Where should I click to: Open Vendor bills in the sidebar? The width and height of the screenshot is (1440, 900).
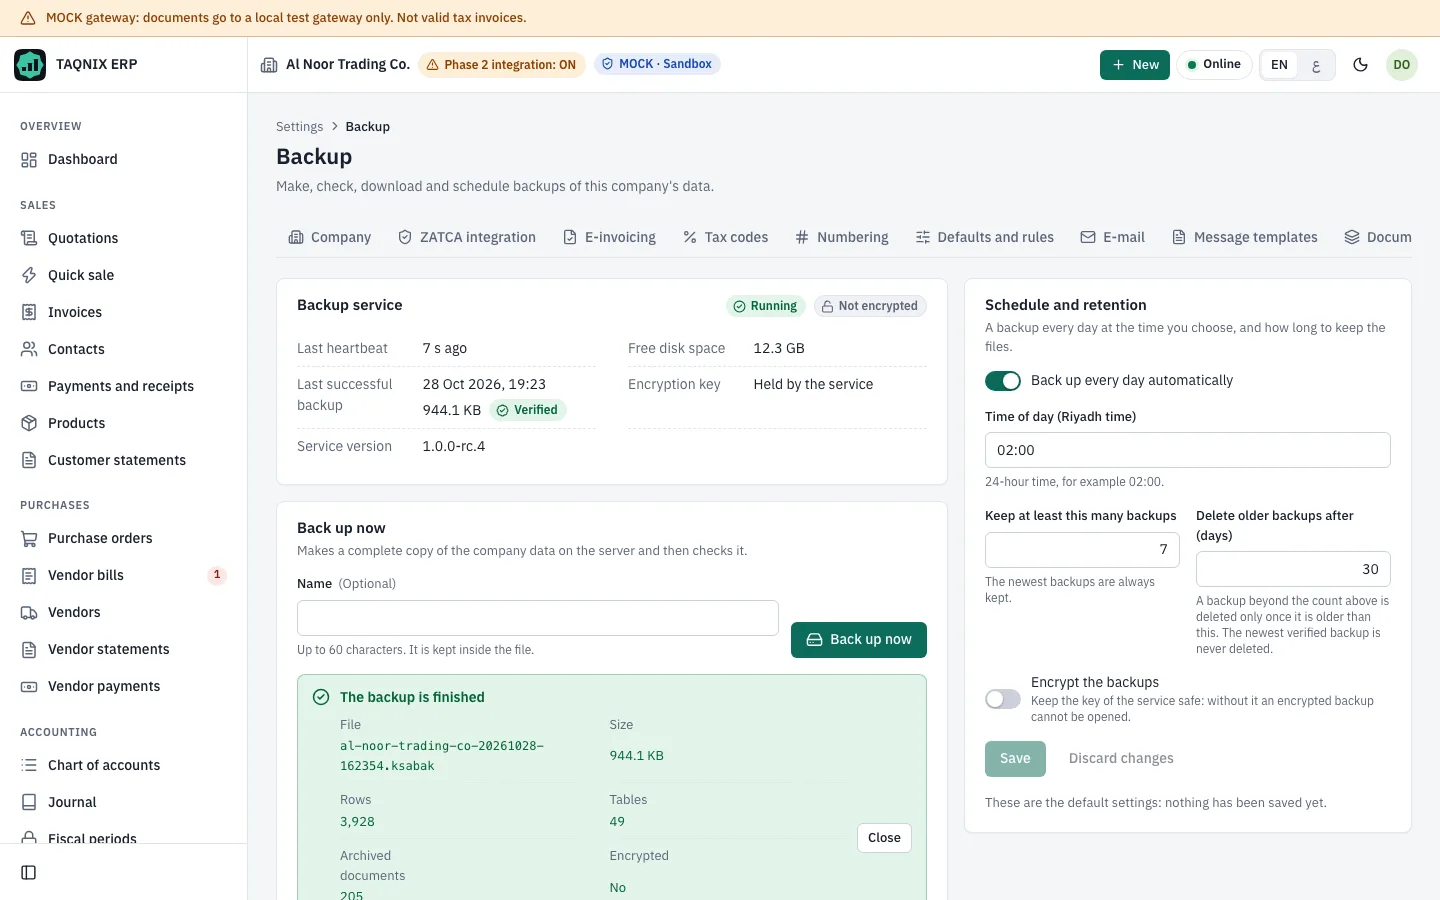124,576
